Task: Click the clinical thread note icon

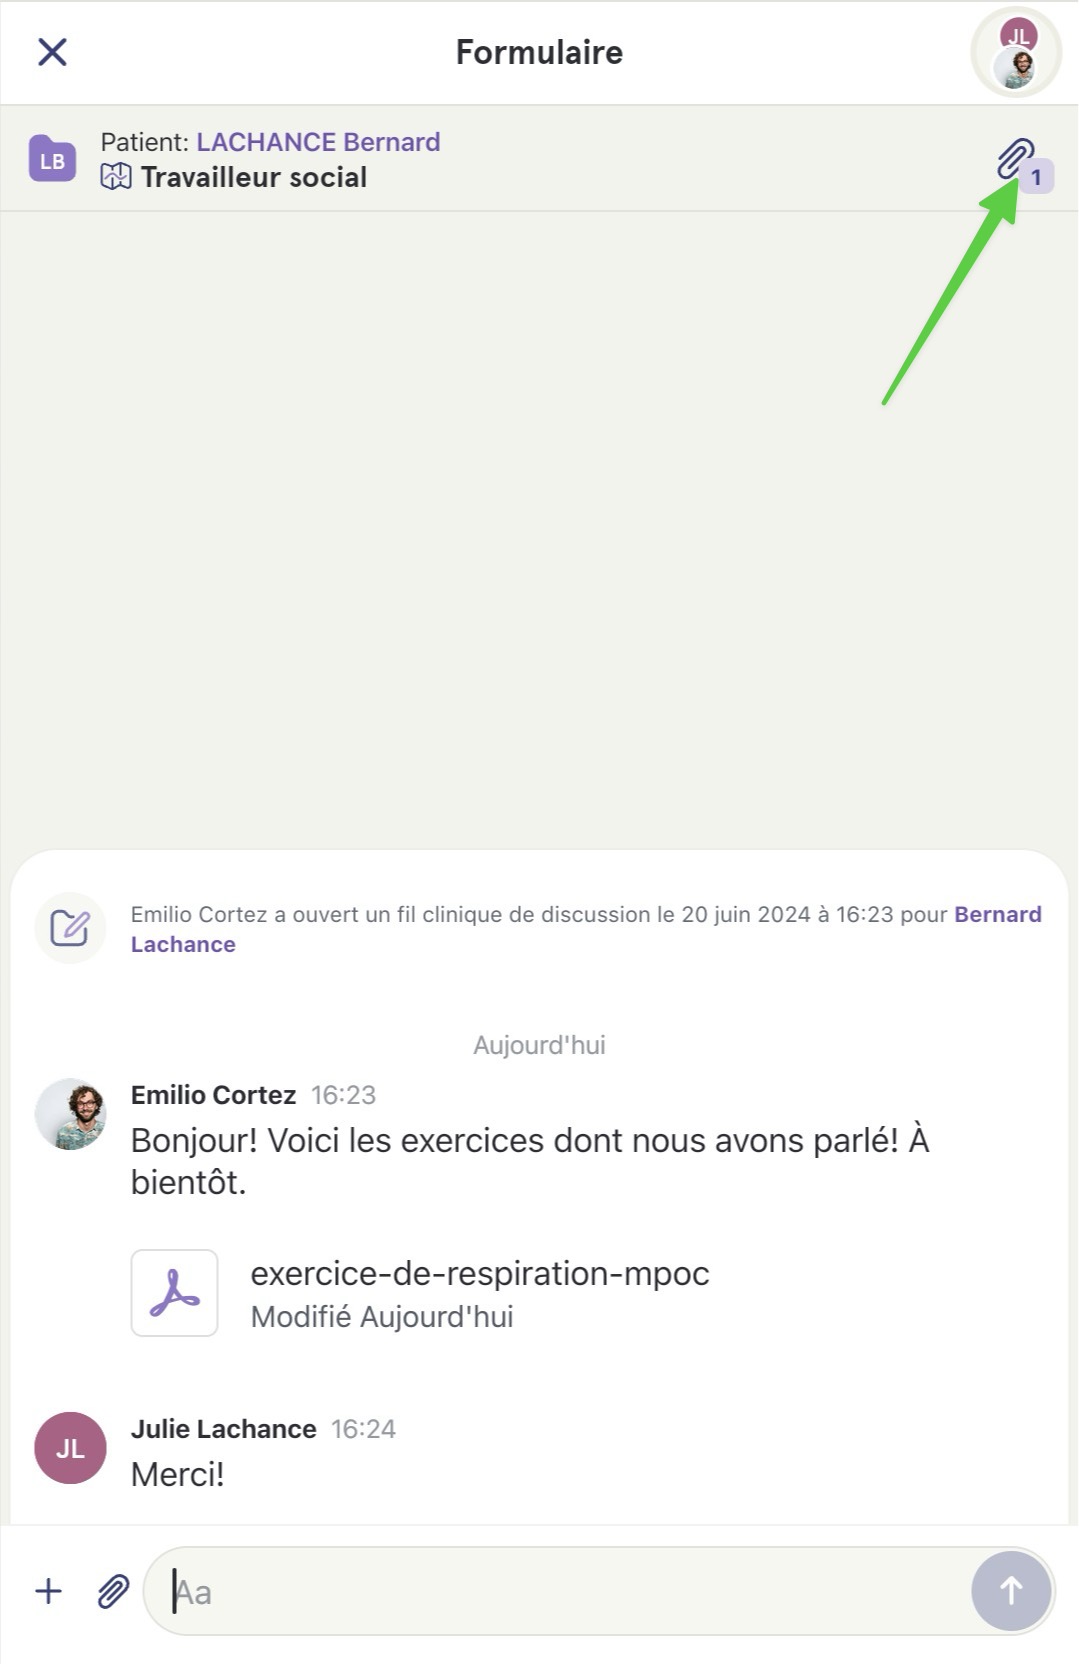Action: click(70, 928)
